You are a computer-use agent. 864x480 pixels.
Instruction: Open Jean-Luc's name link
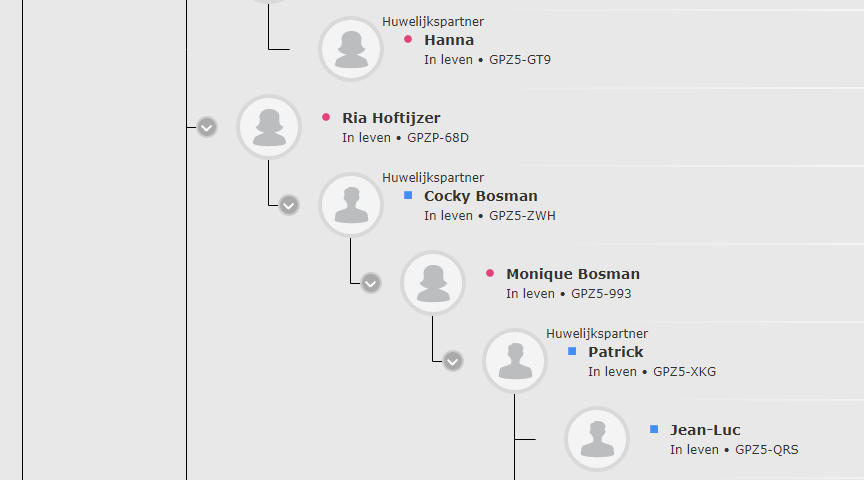(705, 430)
